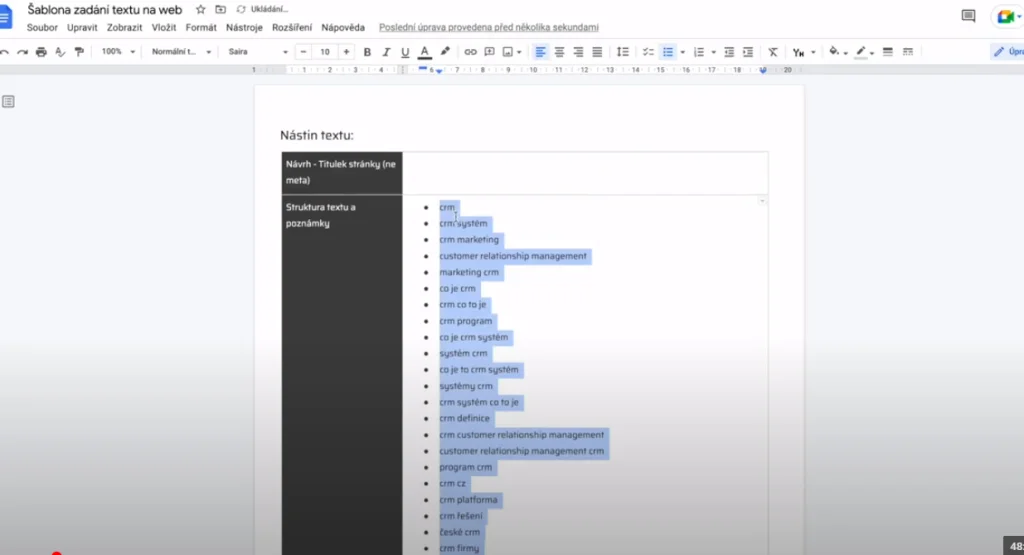Star the document title
Image resolution: width=1024 pixels, height=555 pixels.
tap(200, 9)
